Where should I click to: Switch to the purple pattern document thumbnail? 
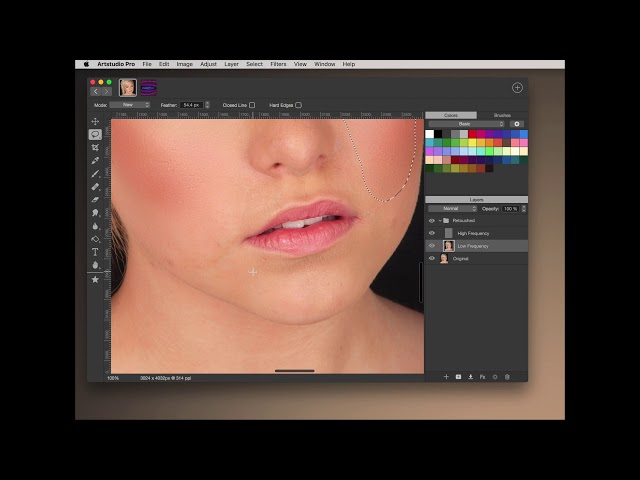click(x=149, y=88)
